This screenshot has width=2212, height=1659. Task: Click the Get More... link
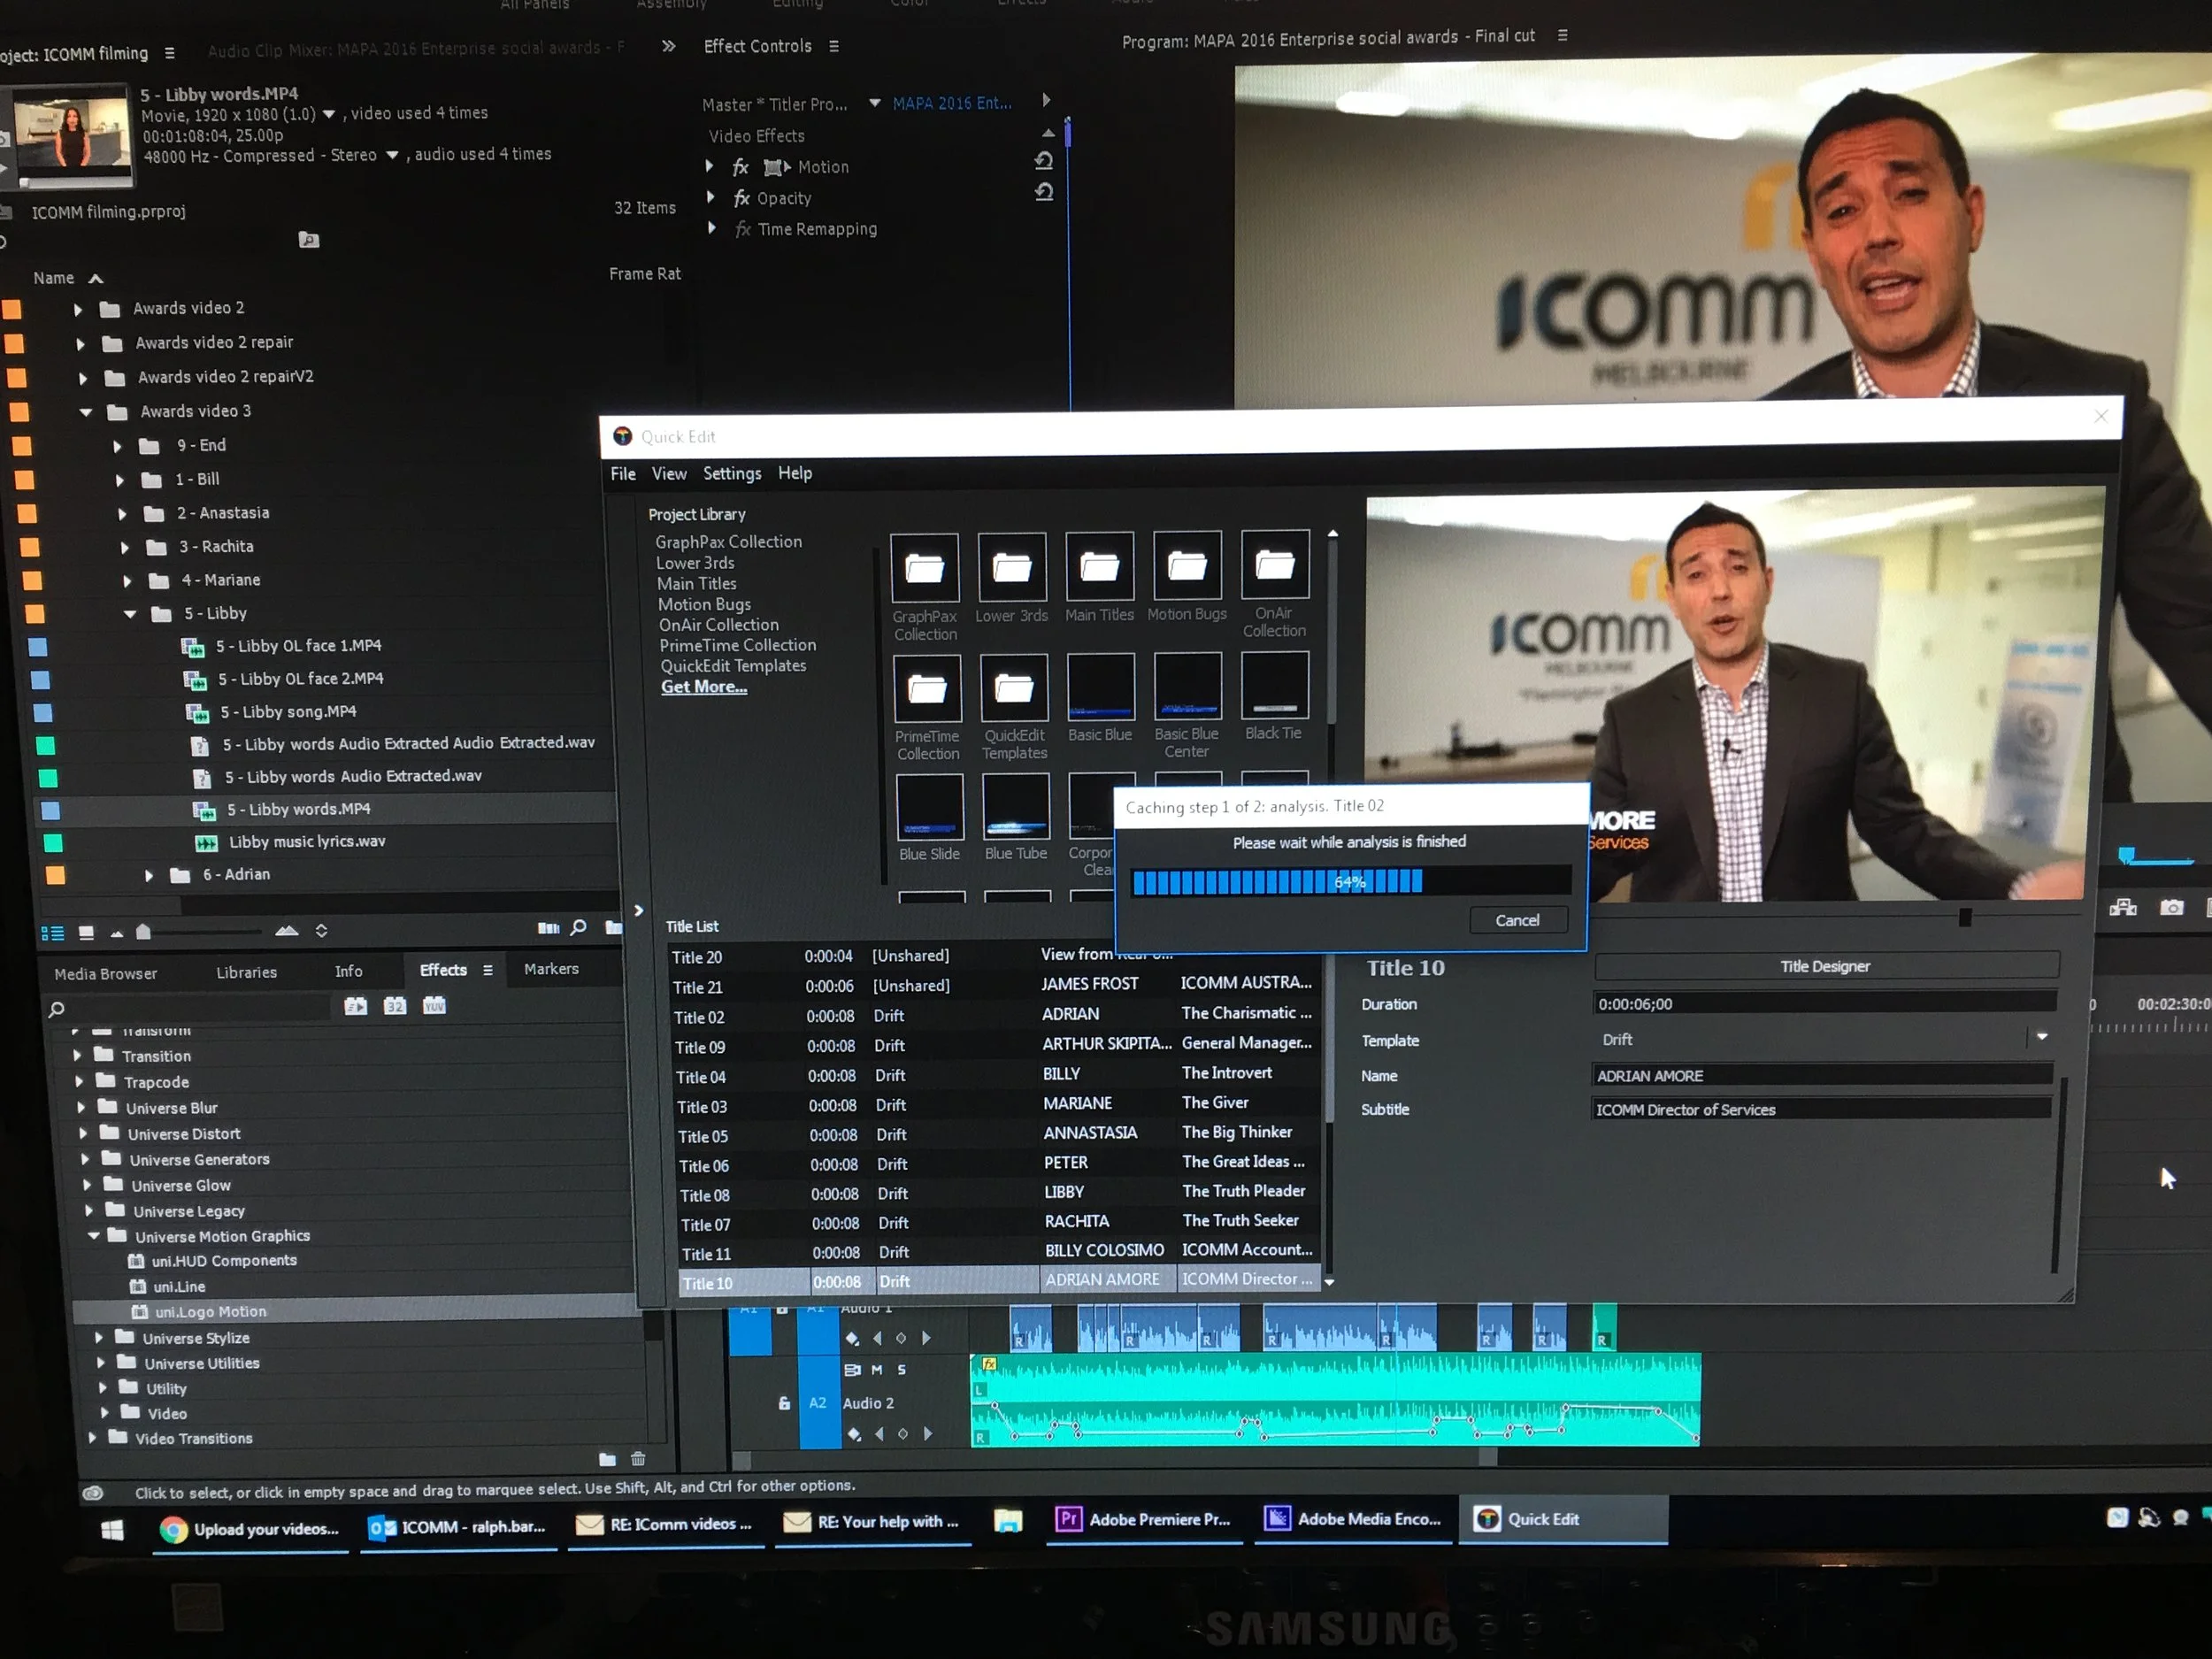click(703, 687)
